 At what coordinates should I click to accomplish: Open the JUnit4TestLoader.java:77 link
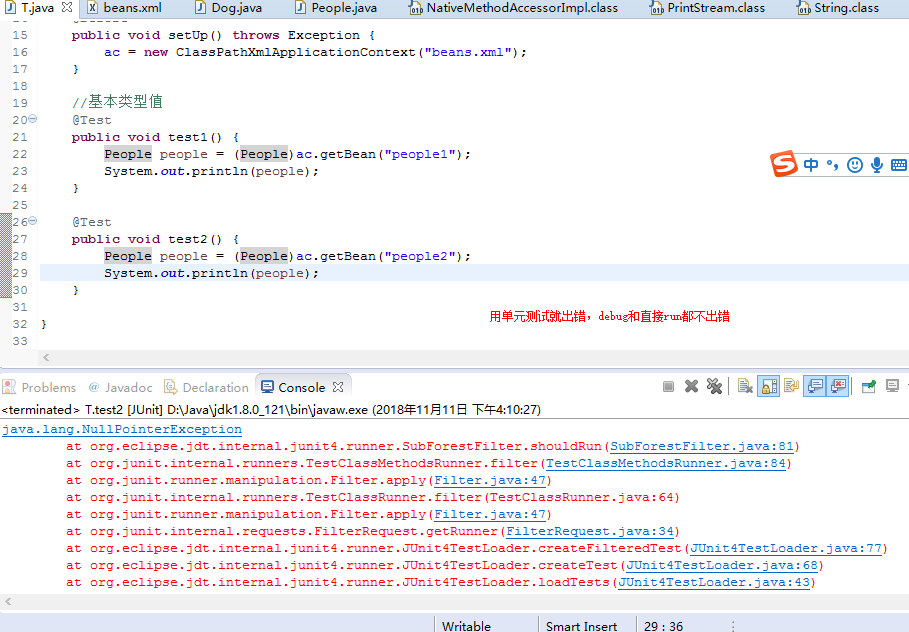click(x=786, y=549)
